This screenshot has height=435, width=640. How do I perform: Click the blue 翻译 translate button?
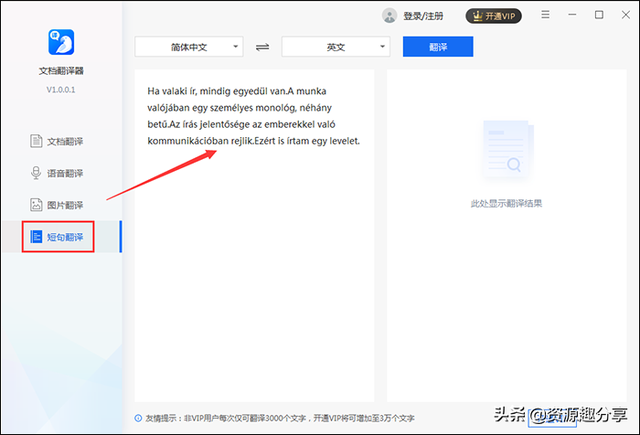click(438, 47)
